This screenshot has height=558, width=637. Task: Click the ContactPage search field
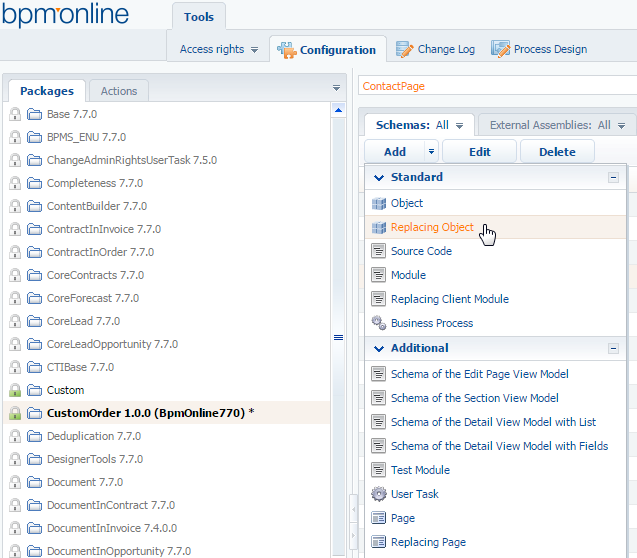click(x=498, y=86)
